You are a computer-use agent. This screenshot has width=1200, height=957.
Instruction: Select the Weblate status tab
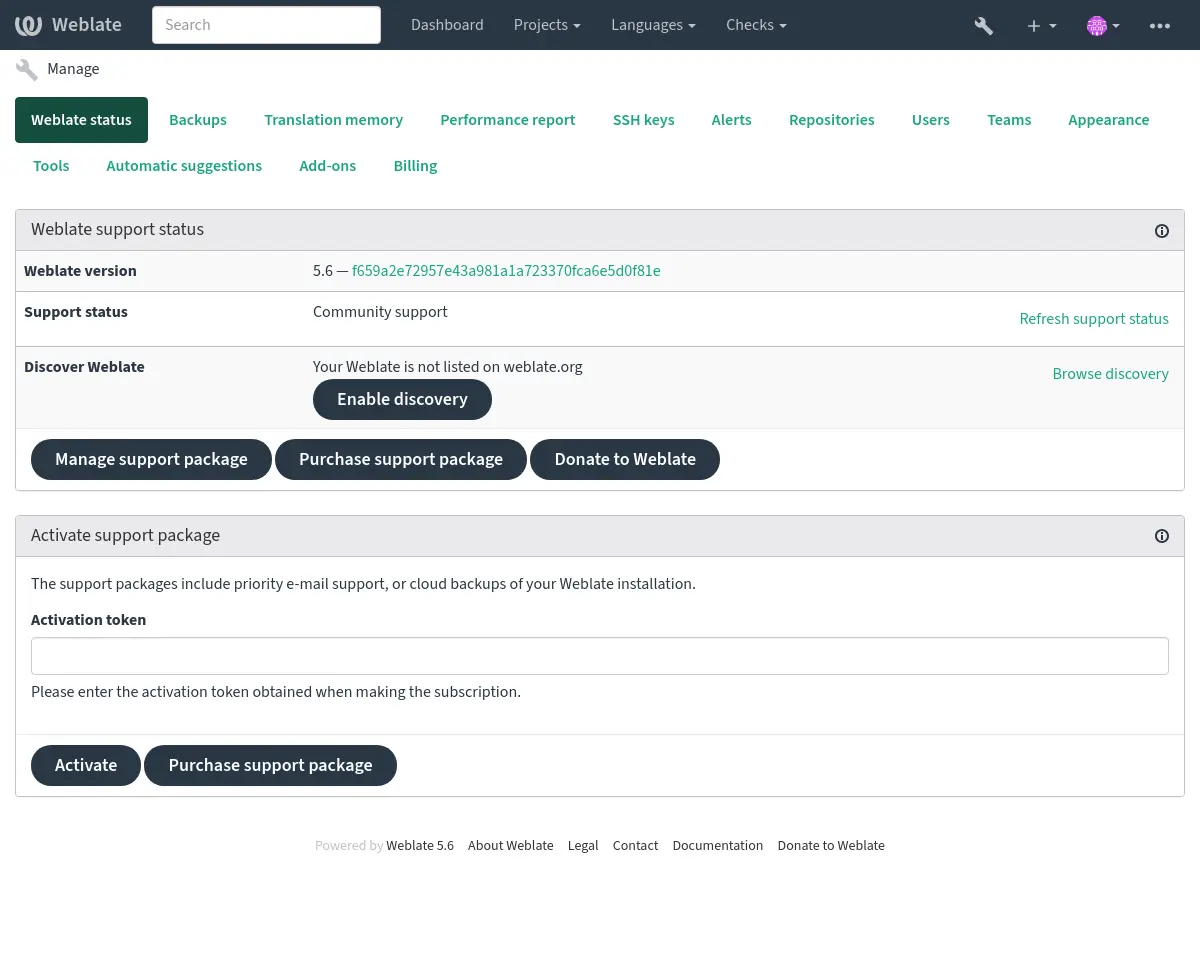coord(81,120)
